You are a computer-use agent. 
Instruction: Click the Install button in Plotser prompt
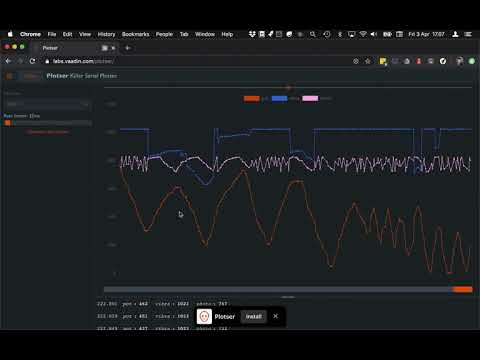(254, 316)
